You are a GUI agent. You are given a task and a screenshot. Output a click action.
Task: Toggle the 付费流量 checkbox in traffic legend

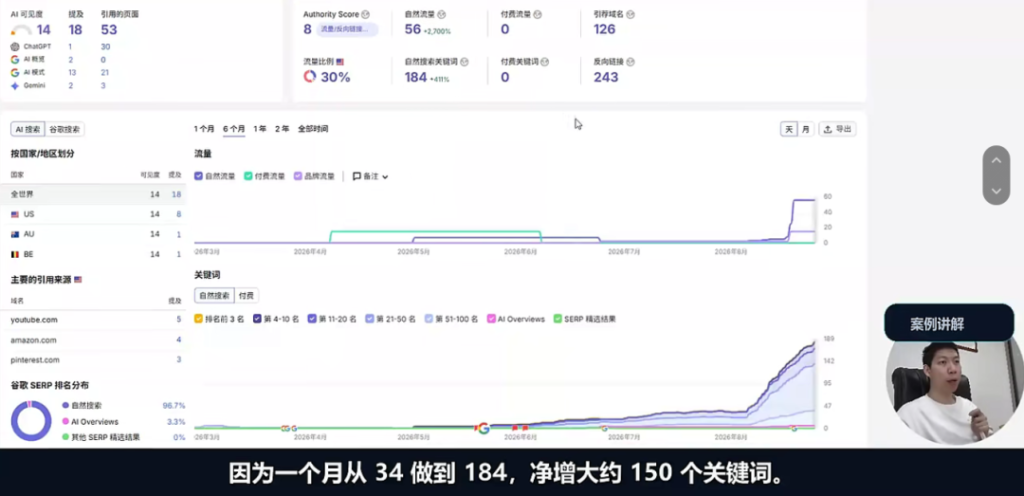point(248,176)
